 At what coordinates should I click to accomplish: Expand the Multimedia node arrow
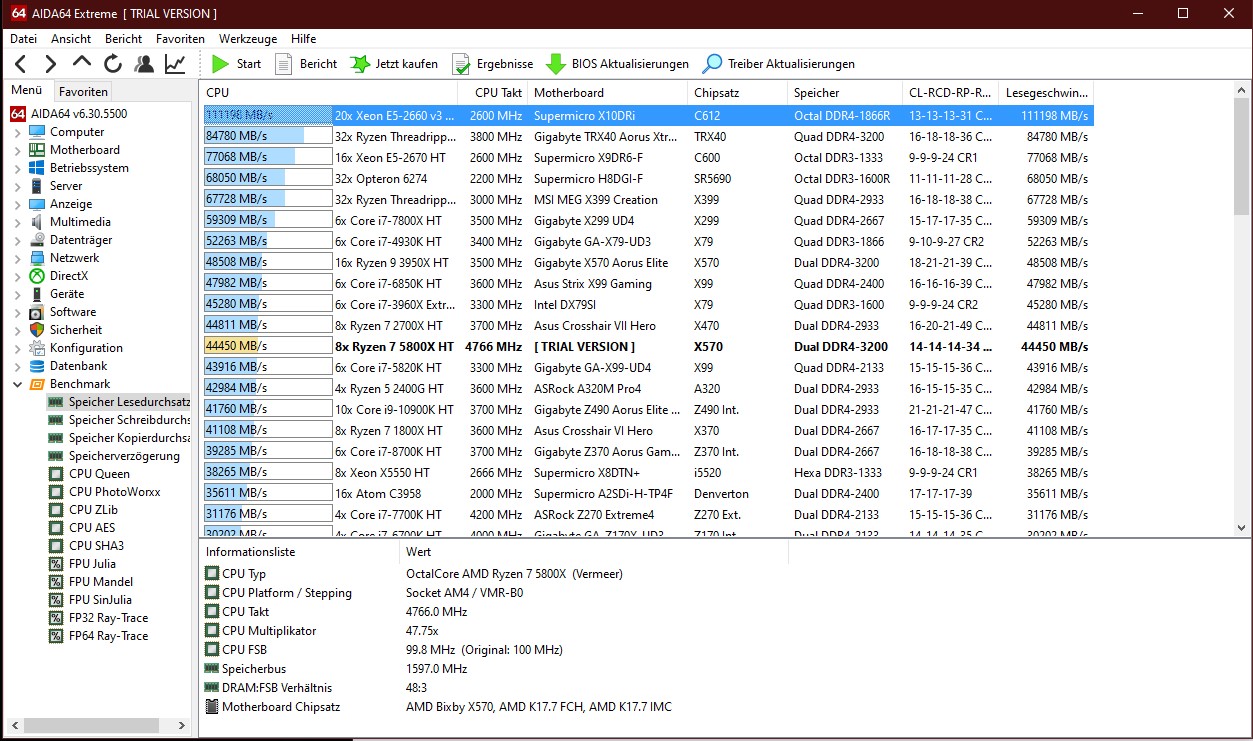coord(17,222)
